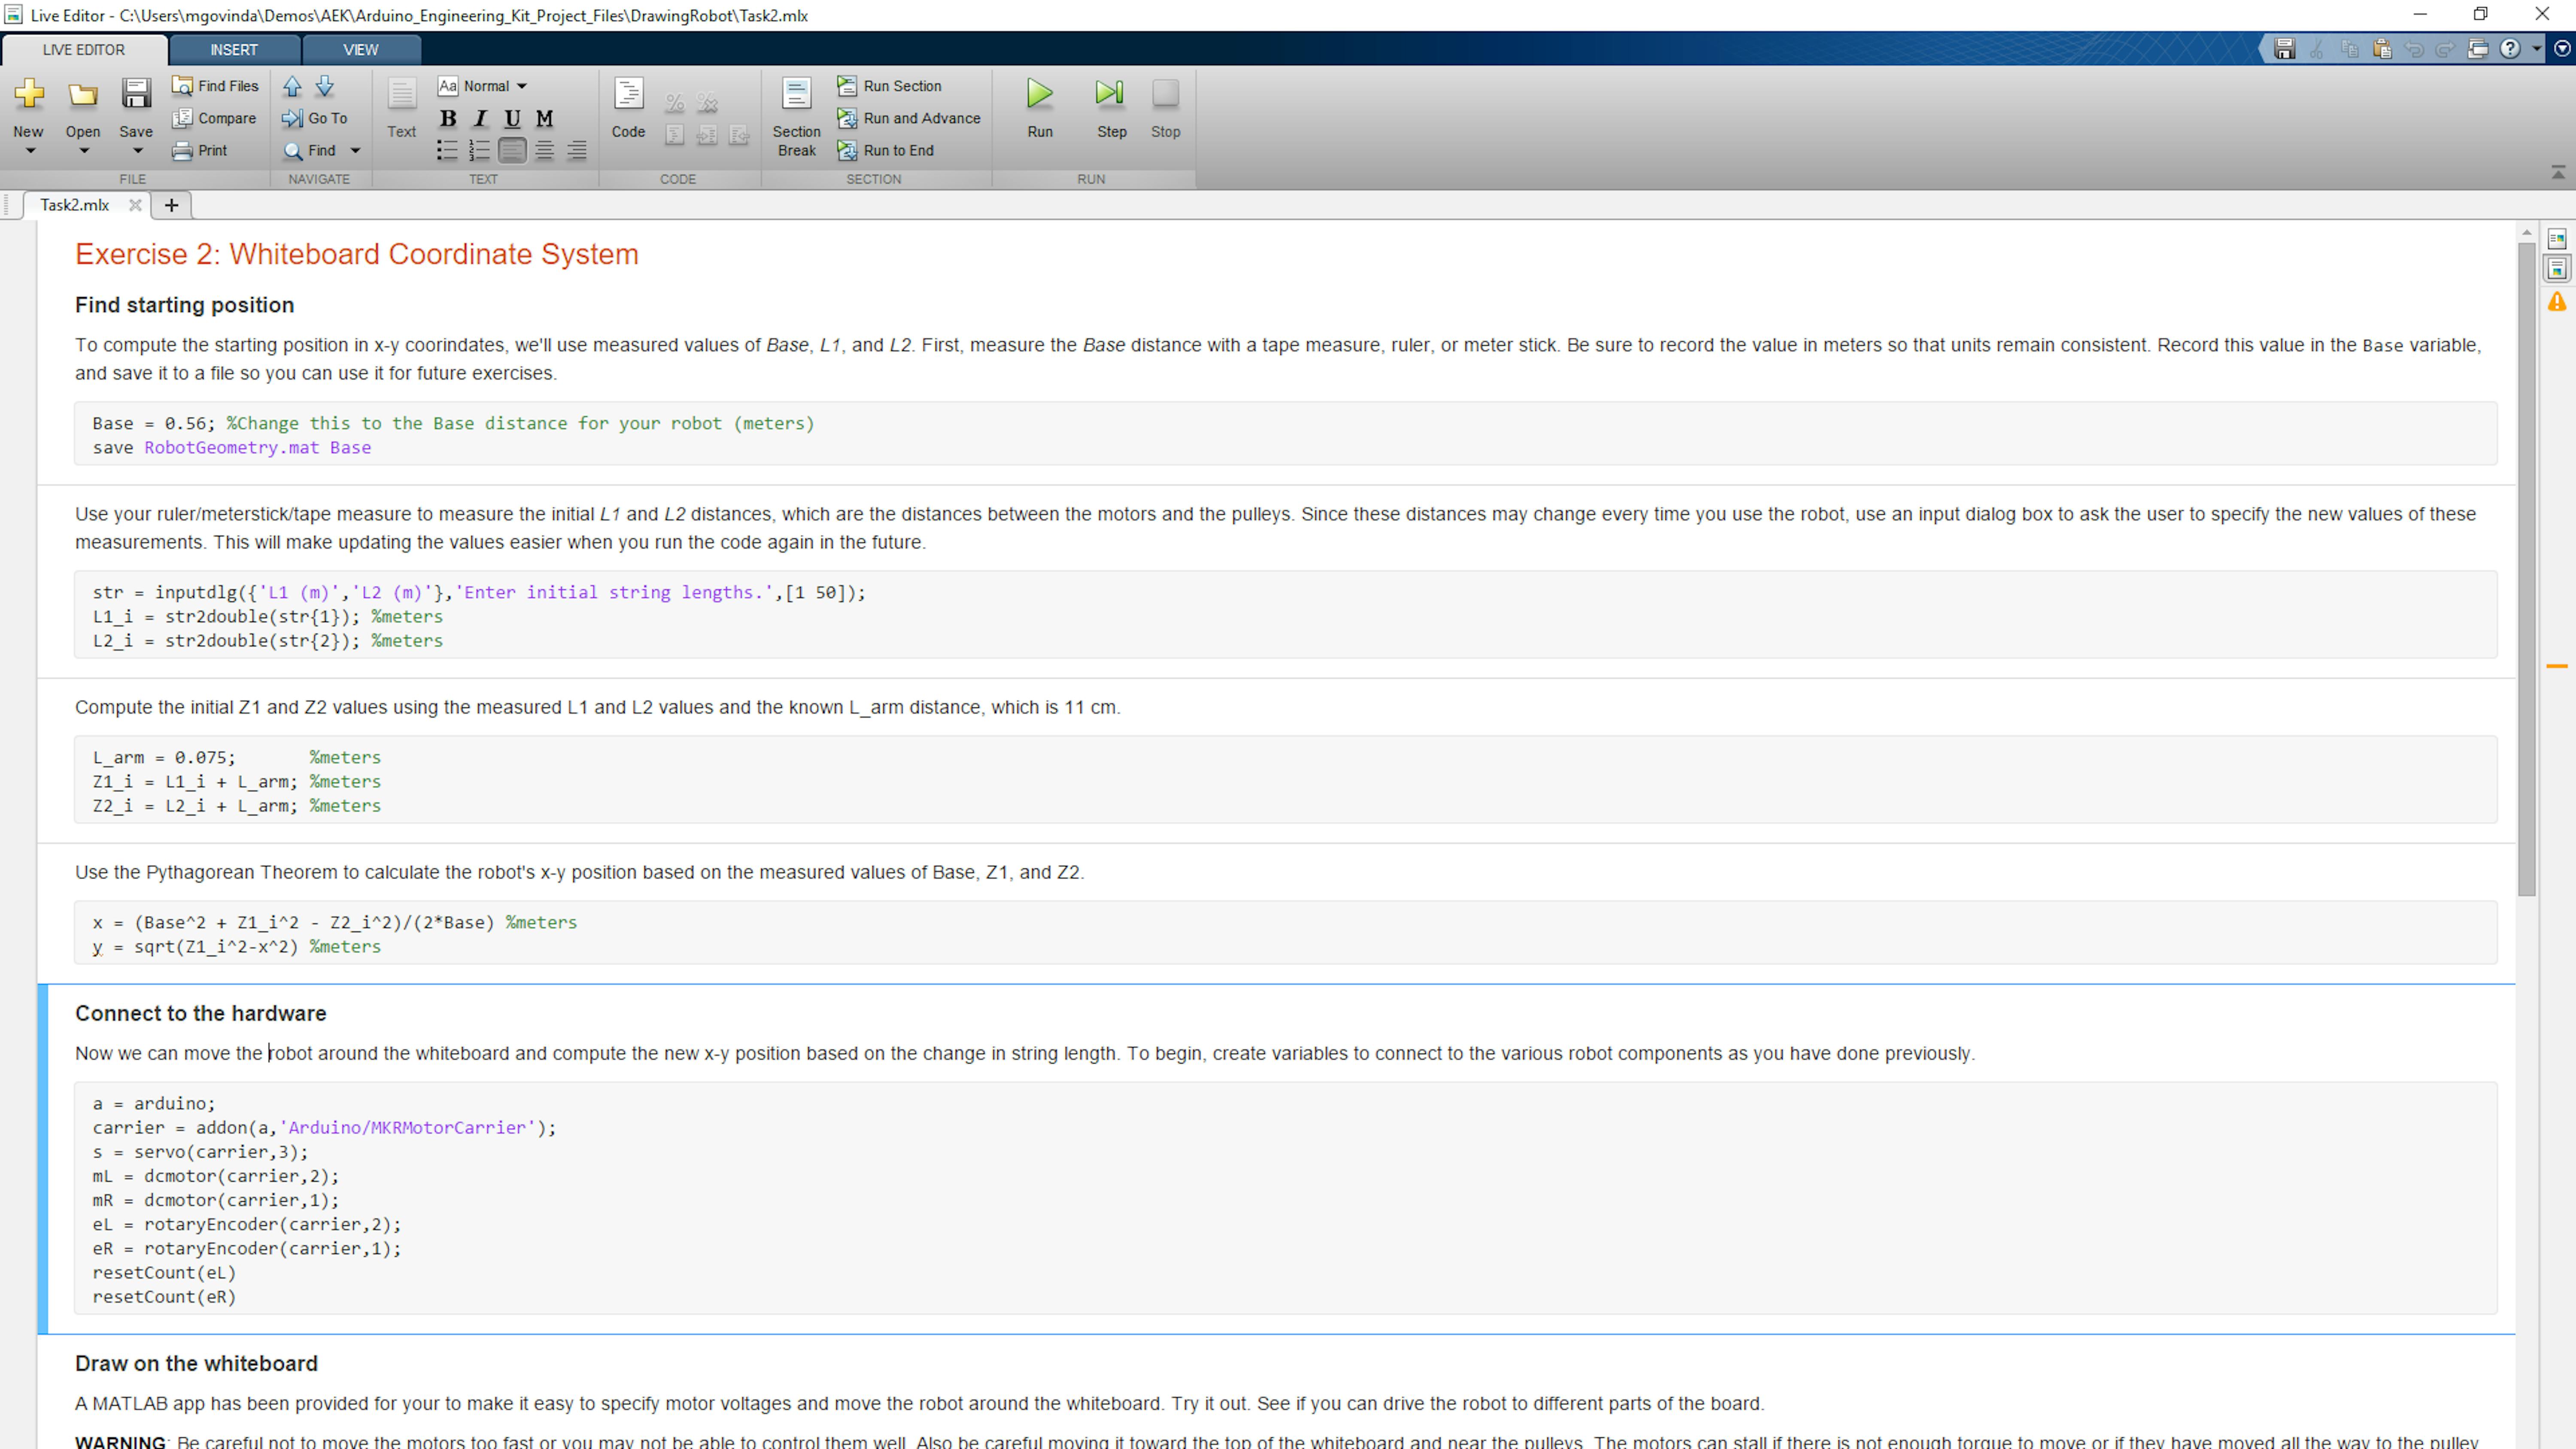
Task: Click the switch windows icon
Action: (x=2478, y=49)
